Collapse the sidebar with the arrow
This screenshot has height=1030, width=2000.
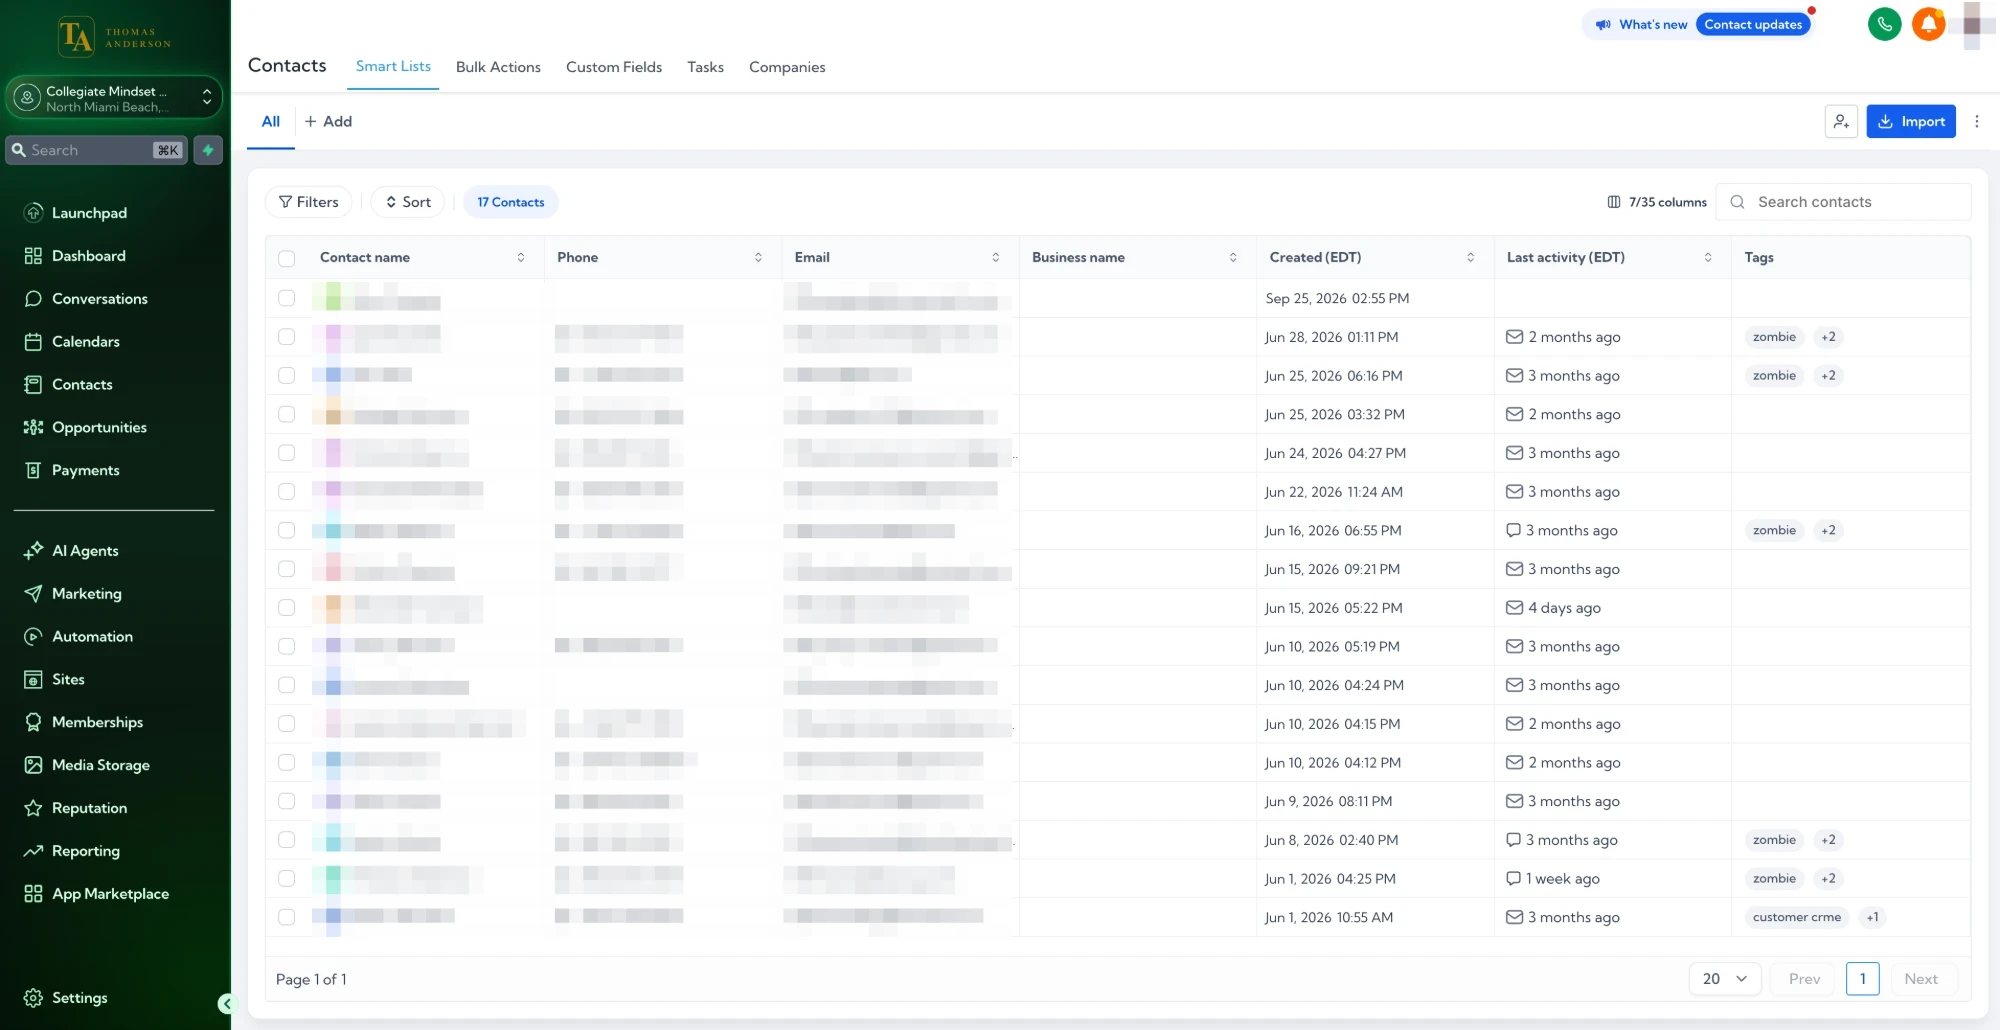tap(227, 1004)
